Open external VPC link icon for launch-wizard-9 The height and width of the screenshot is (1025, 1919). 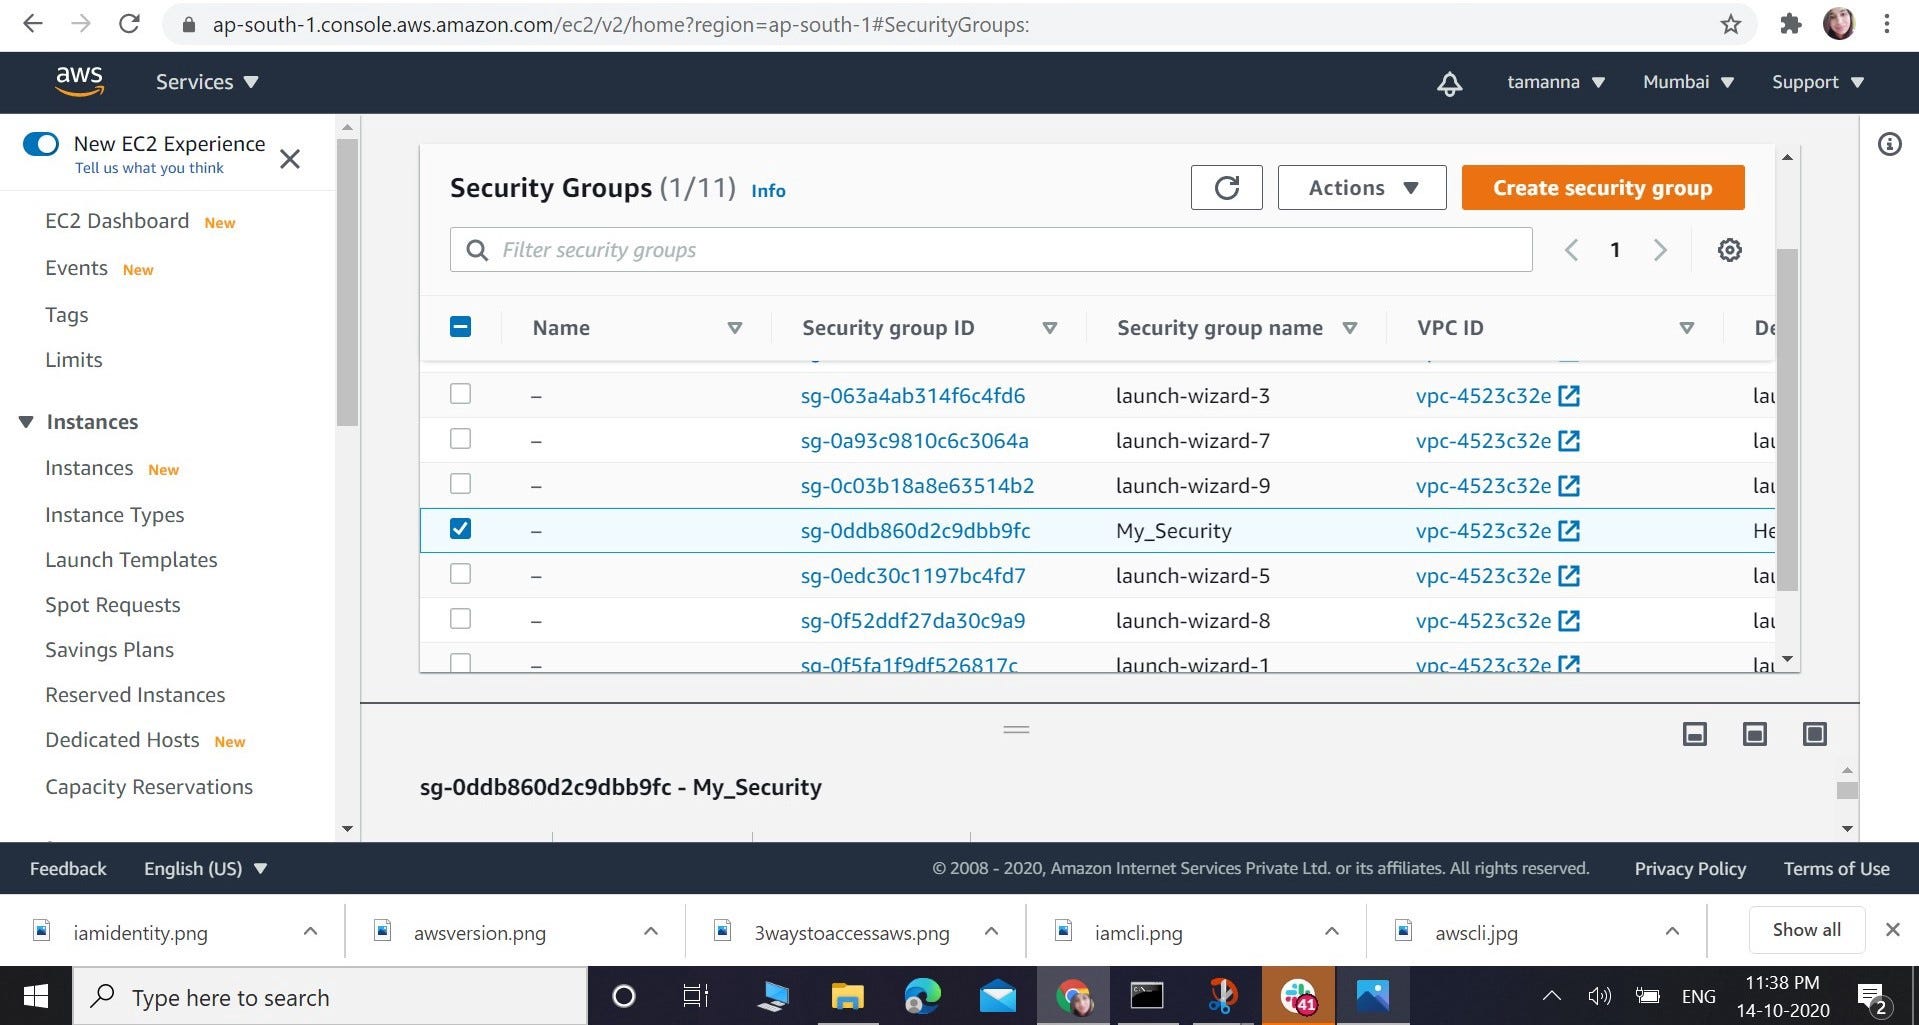1569,486
